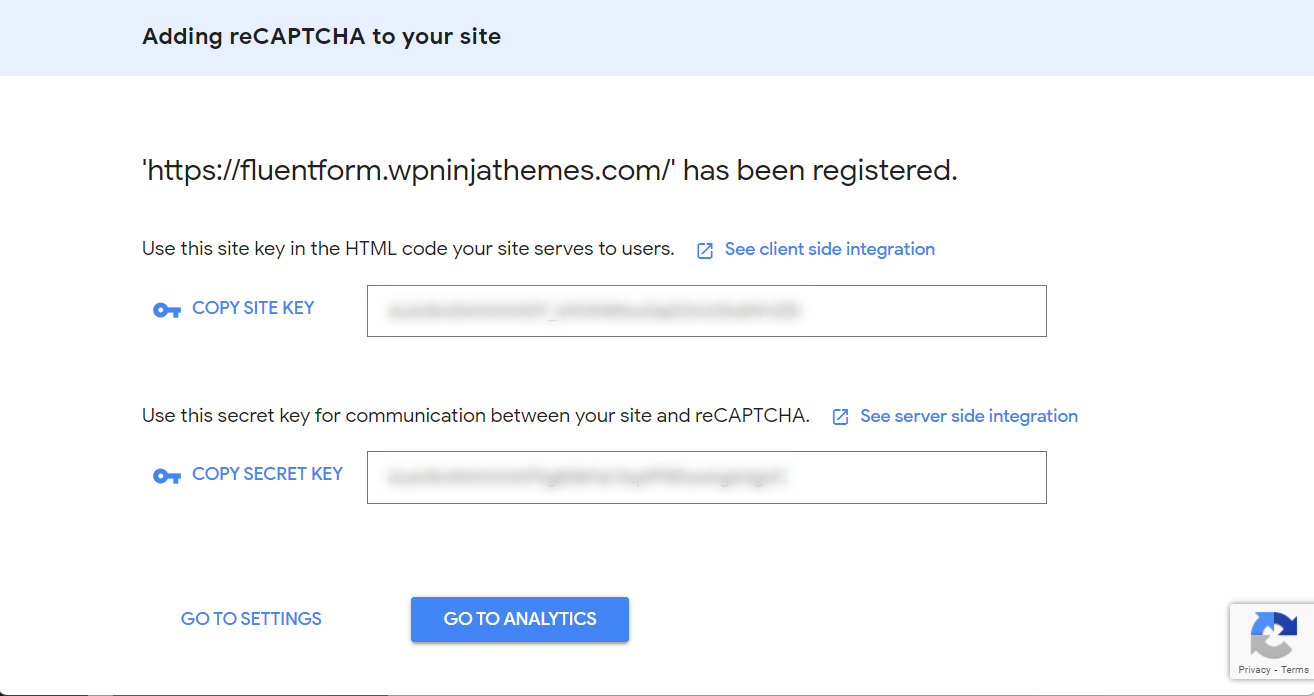The width and height of the screenshot is (1314, 696).
Task: Open the Terms link in the reCAPTCHA badge
Action: click(x=1294, y=670)
